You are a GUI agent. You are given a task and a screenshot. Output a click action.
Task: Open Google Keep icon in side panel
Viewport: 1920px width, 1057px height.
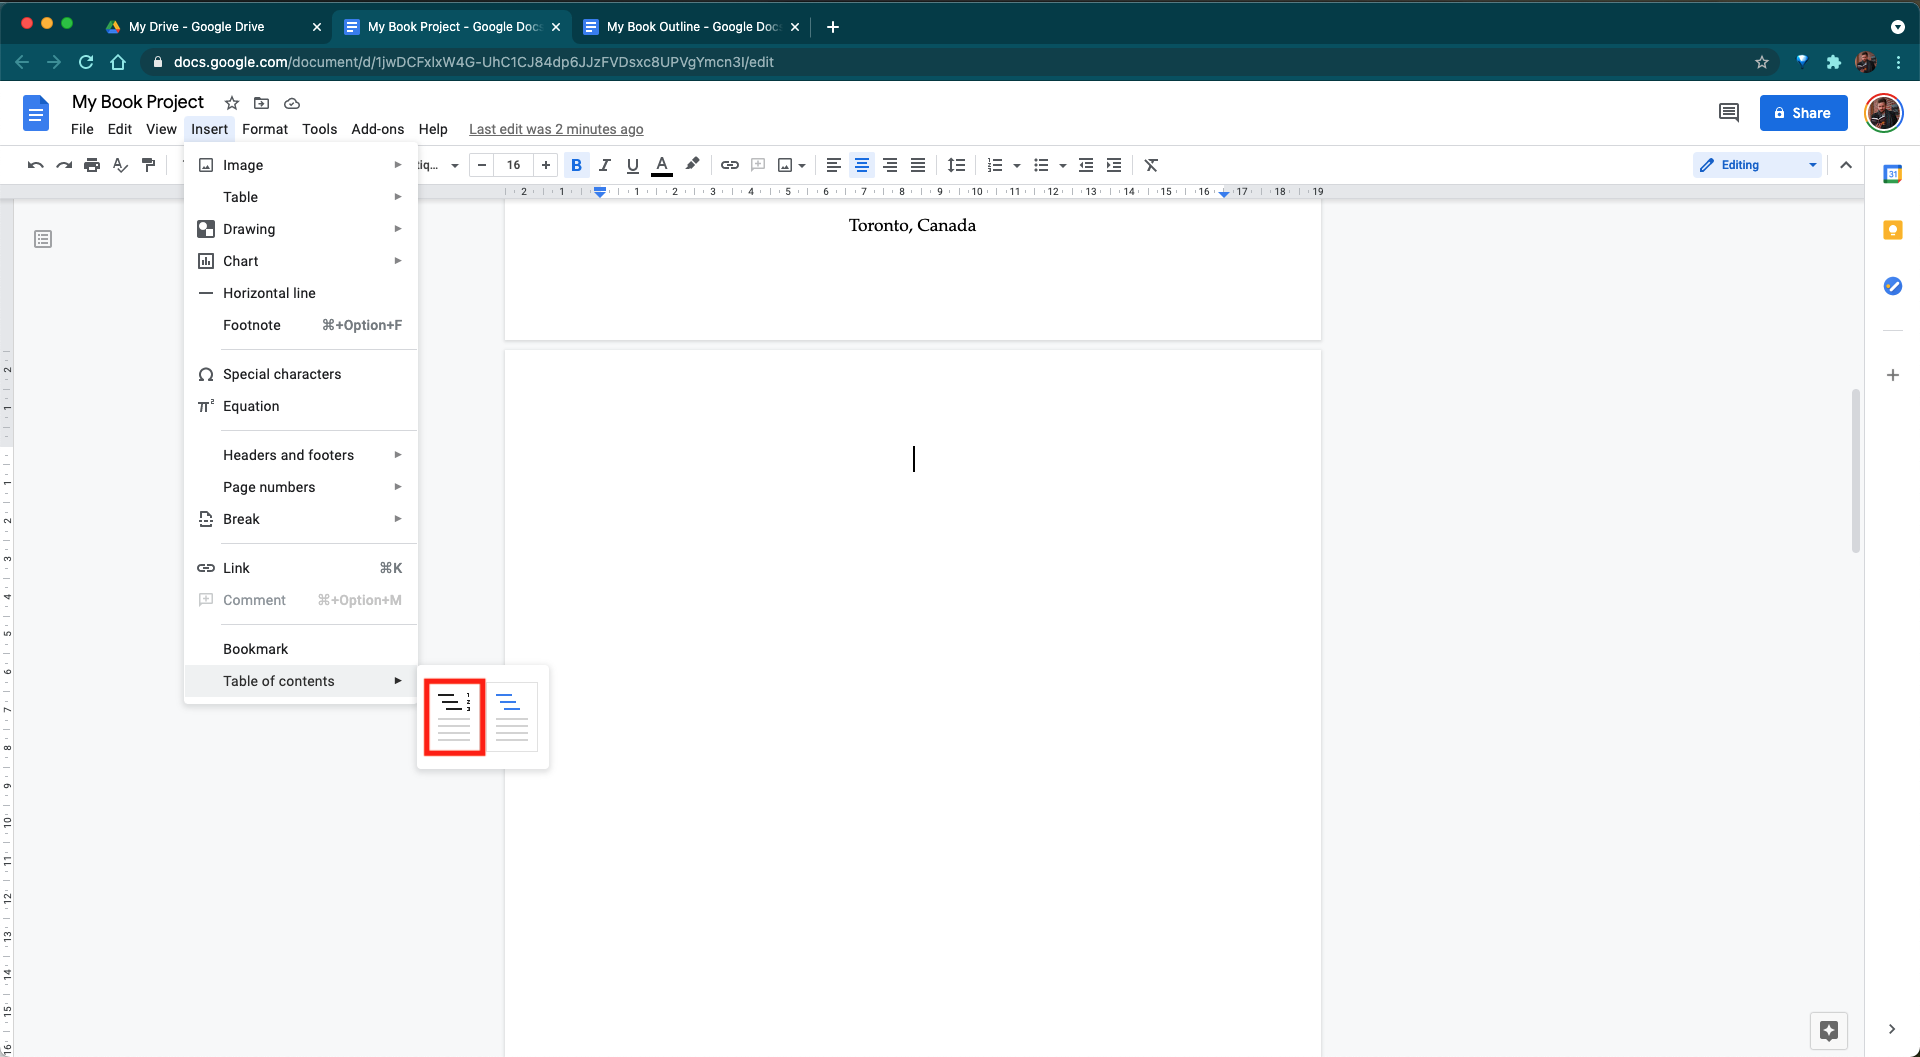(1892, 230)
